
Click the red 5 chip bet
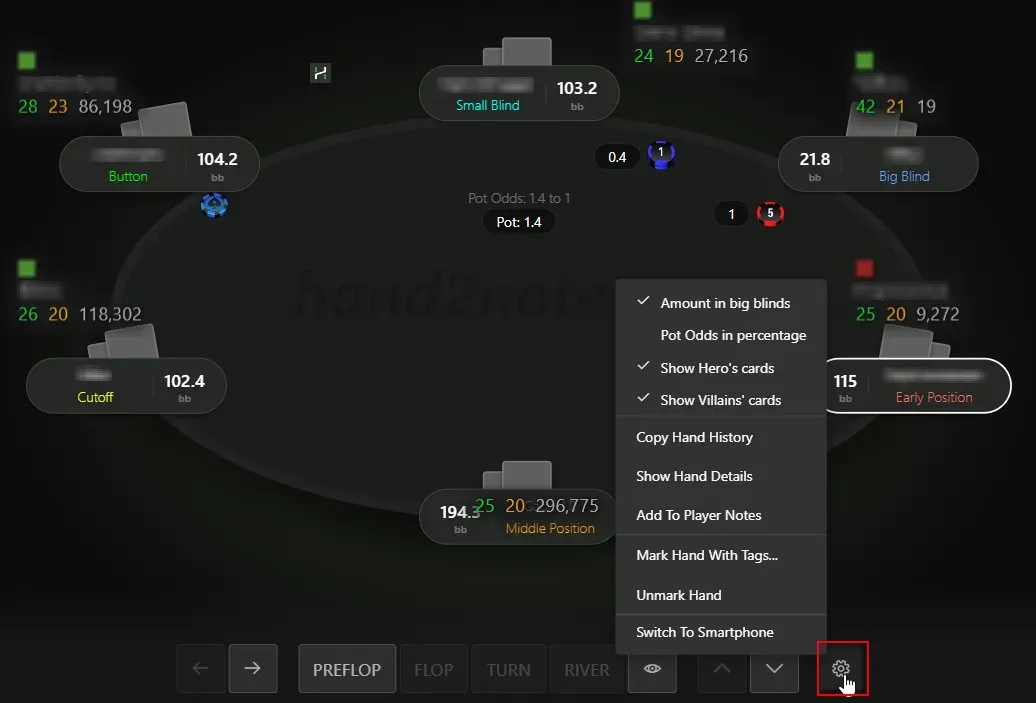[x=770, y=213]
